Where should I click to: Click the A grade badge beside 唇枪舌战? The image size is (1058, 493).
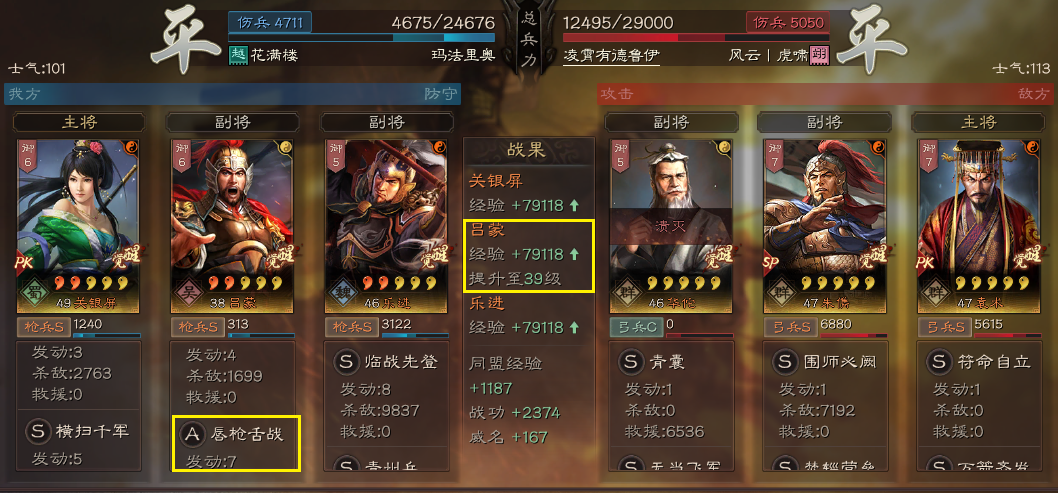click(191, 434)
